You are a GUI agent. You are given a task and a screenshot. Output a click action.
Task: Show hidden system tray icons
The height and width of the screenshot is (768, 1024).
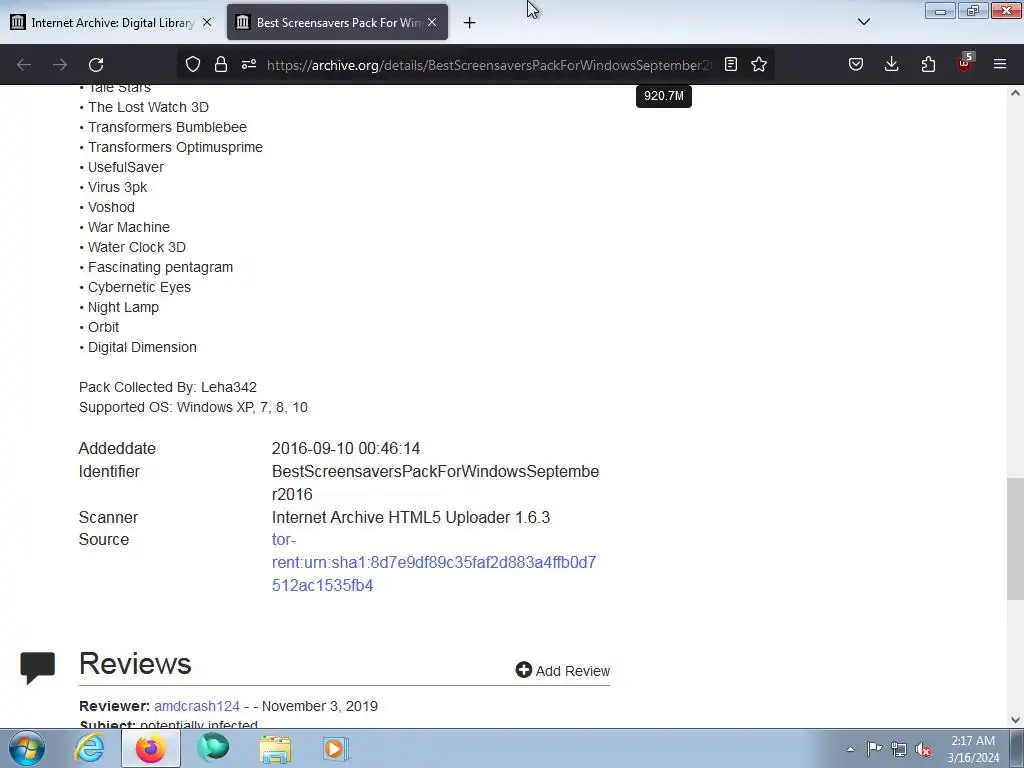850,749
